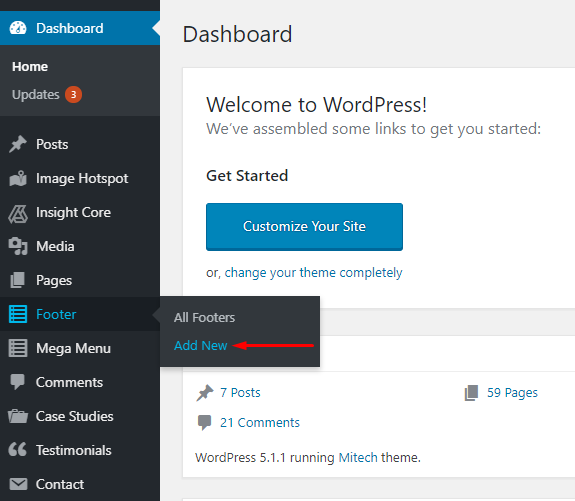The image size is (575, 501).
Task: Click the Testimonials quote-mark icon
Action: click(x=18, y=450)
